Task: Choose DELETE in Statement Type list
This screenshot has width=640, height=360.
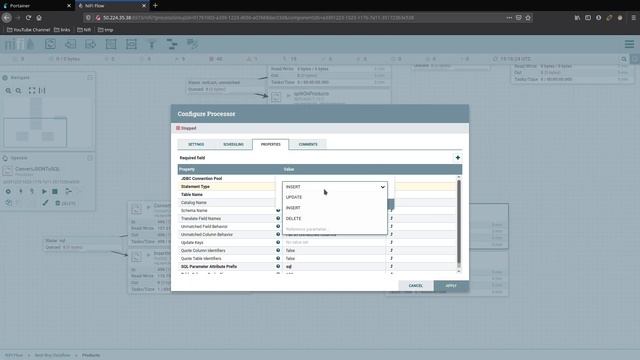Action: [x=334, y=218]
